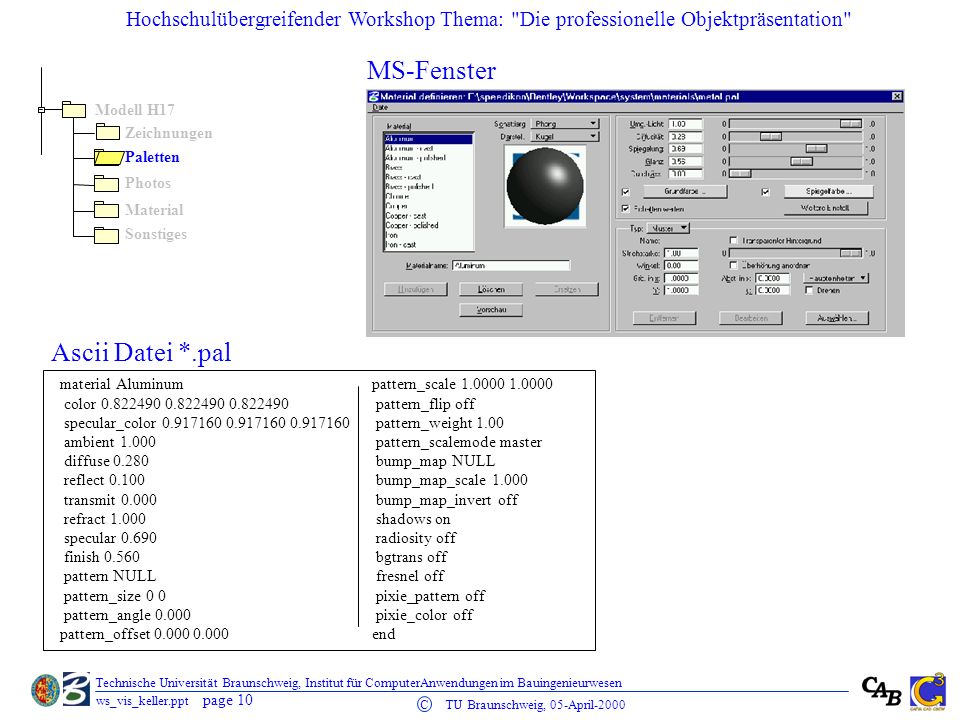The image size is (960, 720).
Task: Click the Sonstiges folder icon
Action: tap(107, 235)
